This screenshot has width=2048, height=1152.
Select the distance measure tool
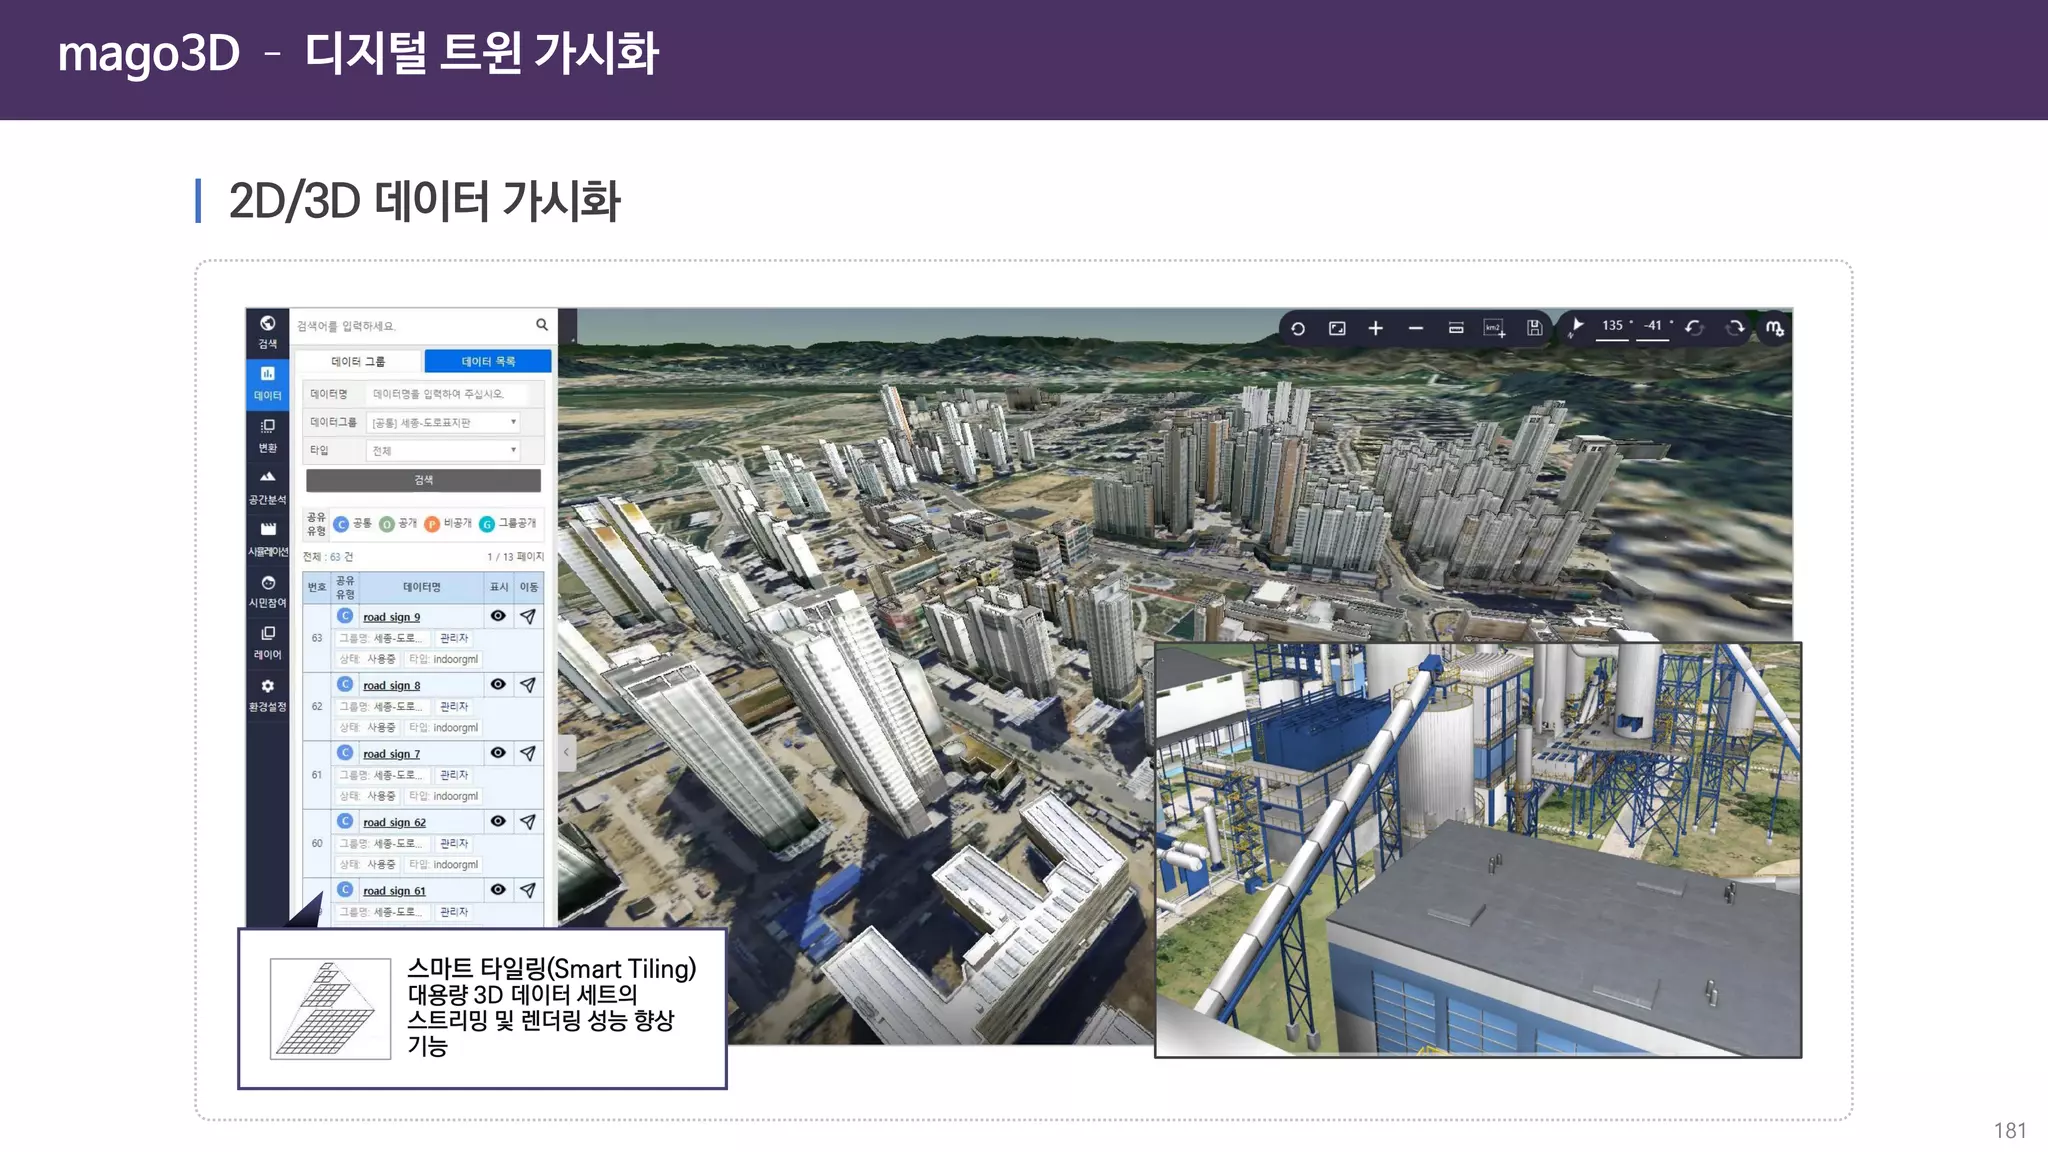click(x=1456, y=328)
